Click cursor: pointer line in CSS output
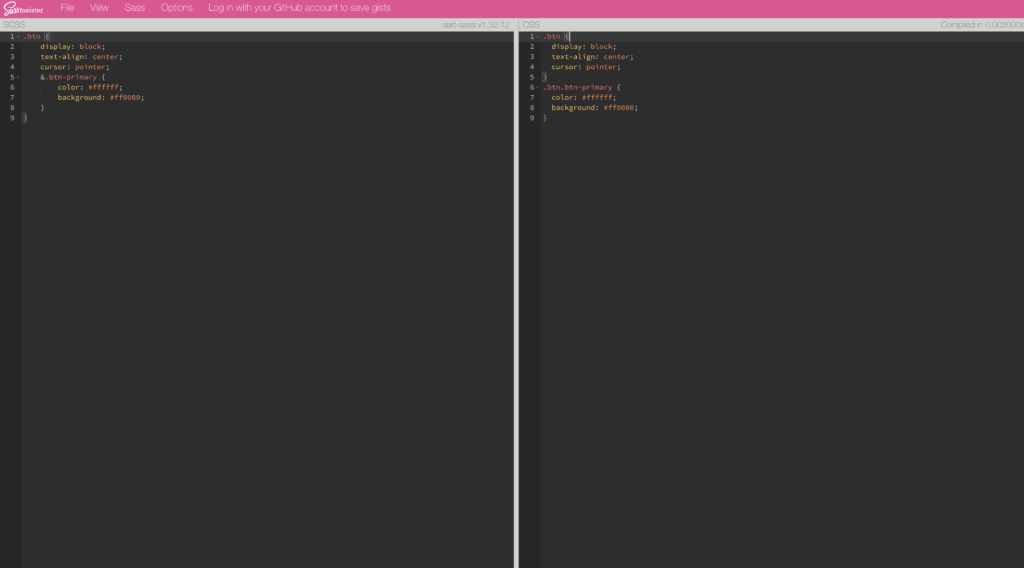The image size is (1024, 568). coord(585,67)
